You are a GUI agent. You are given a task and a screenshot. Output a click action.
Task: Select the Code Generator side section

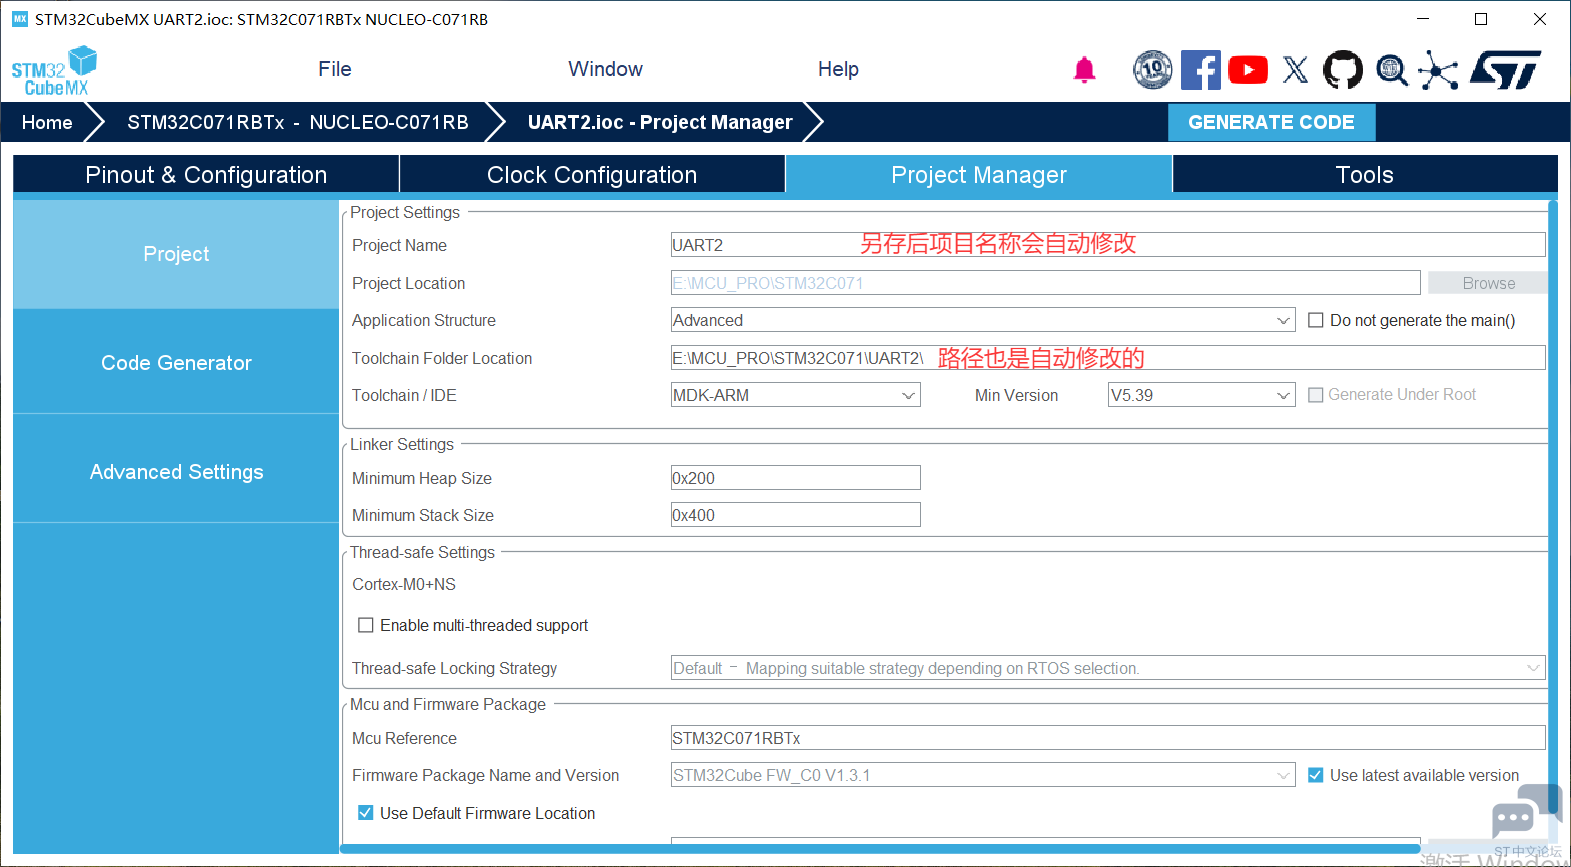(176, 363)
